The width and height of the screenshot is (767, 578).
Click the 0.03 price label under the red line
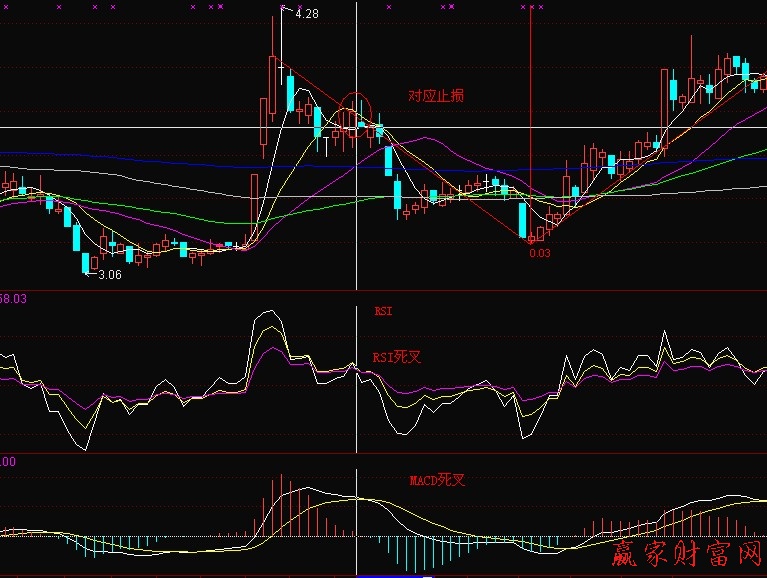[x=540, y=253]
